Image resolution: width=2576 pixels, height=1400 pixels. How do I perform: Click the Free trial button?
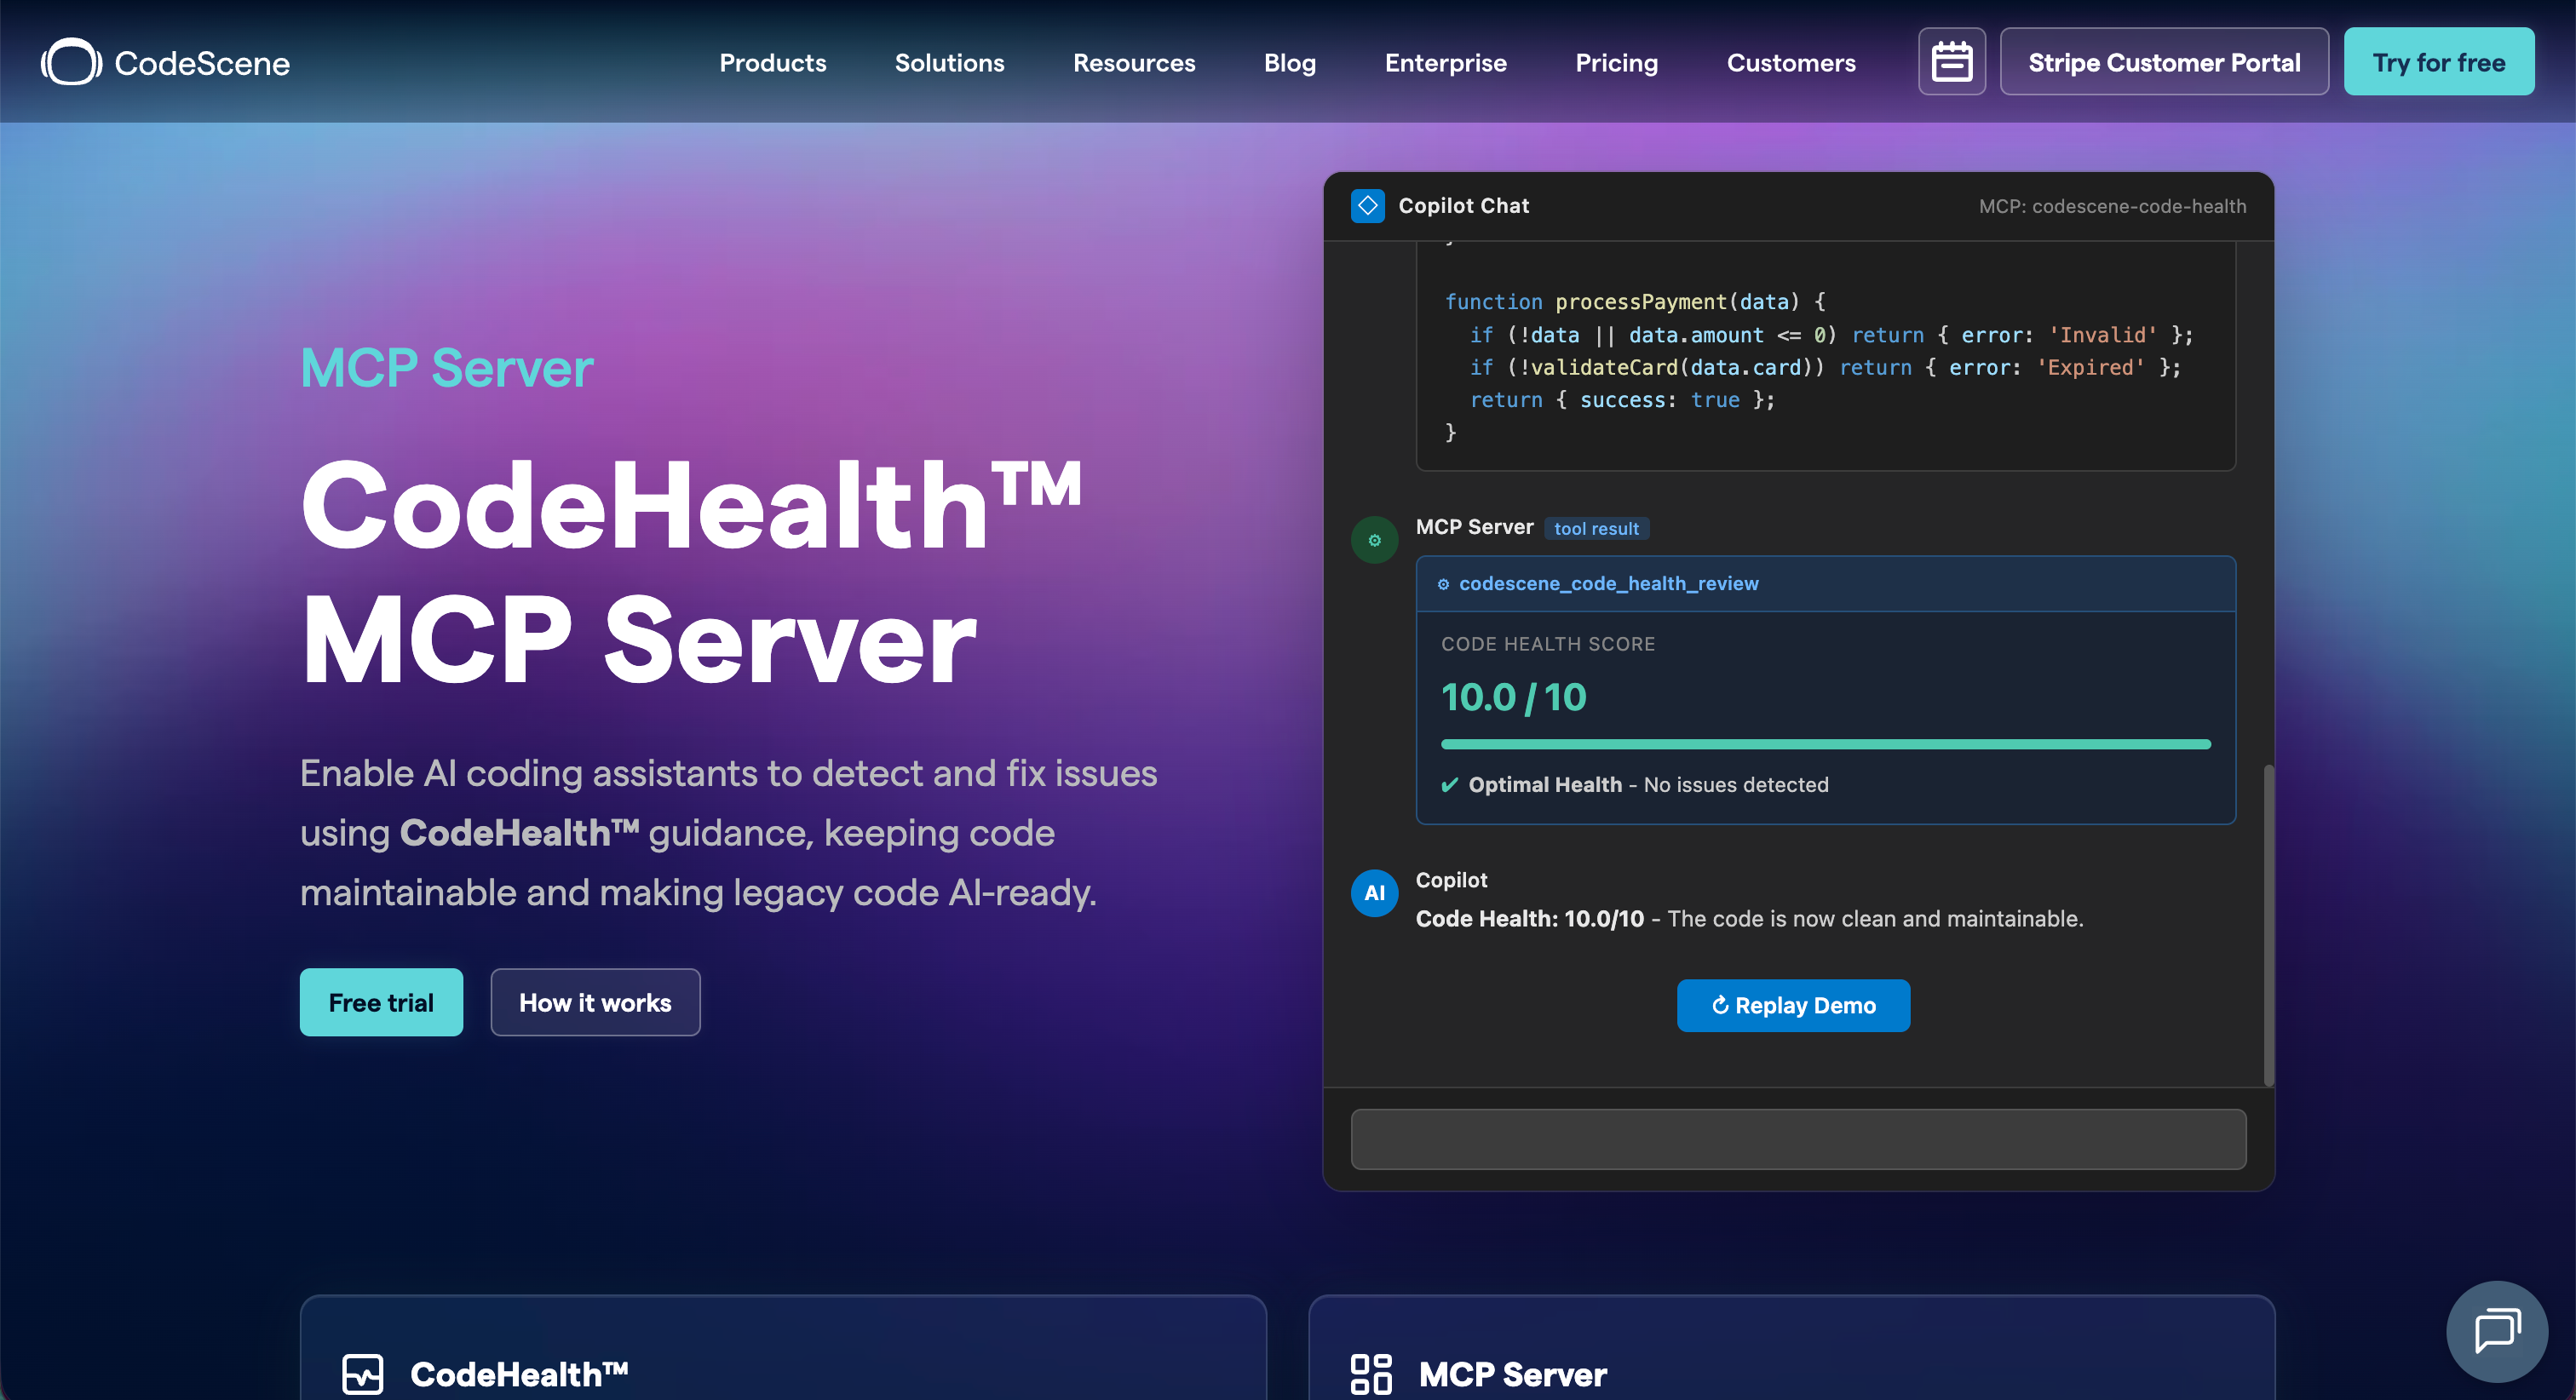(x=381, y=1002)
